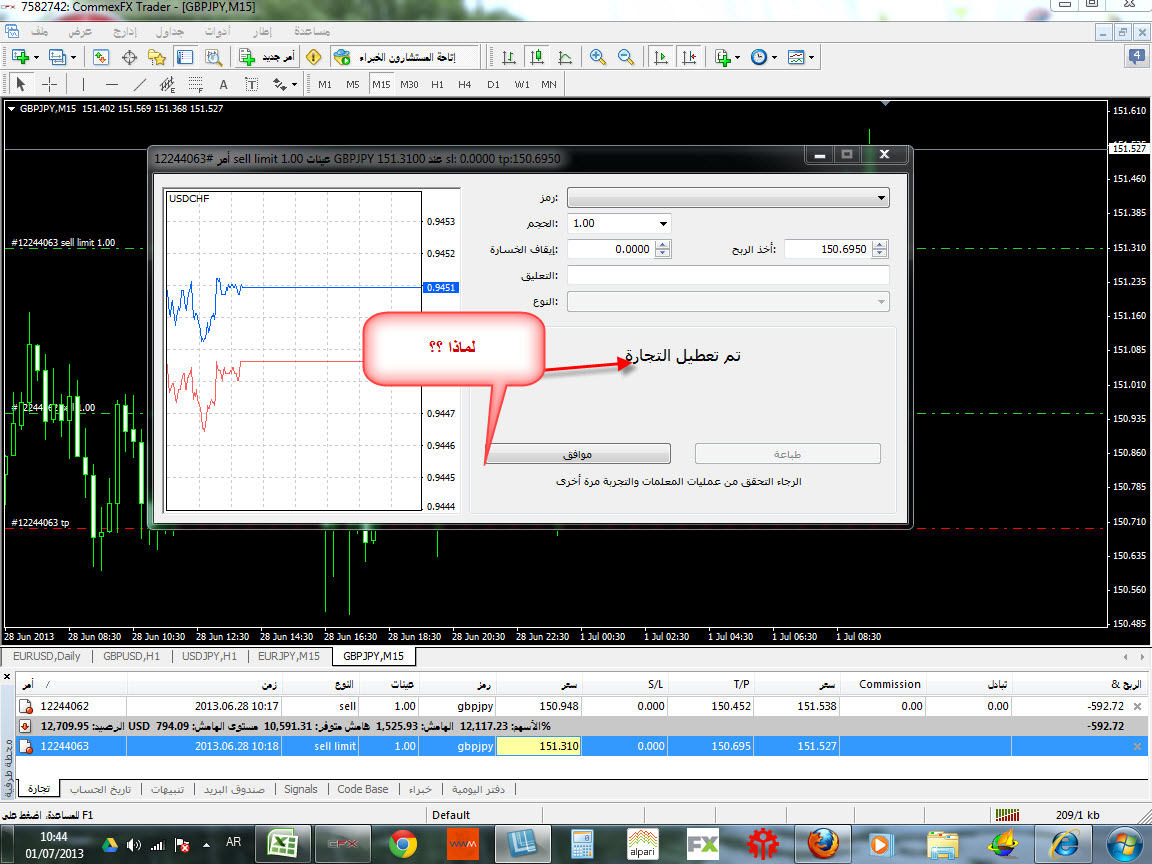This screenshot has width=1152, height=864.
Task: Increase stop loss value with up arrow
Action: pyautogui.click(x=663, y=245)
